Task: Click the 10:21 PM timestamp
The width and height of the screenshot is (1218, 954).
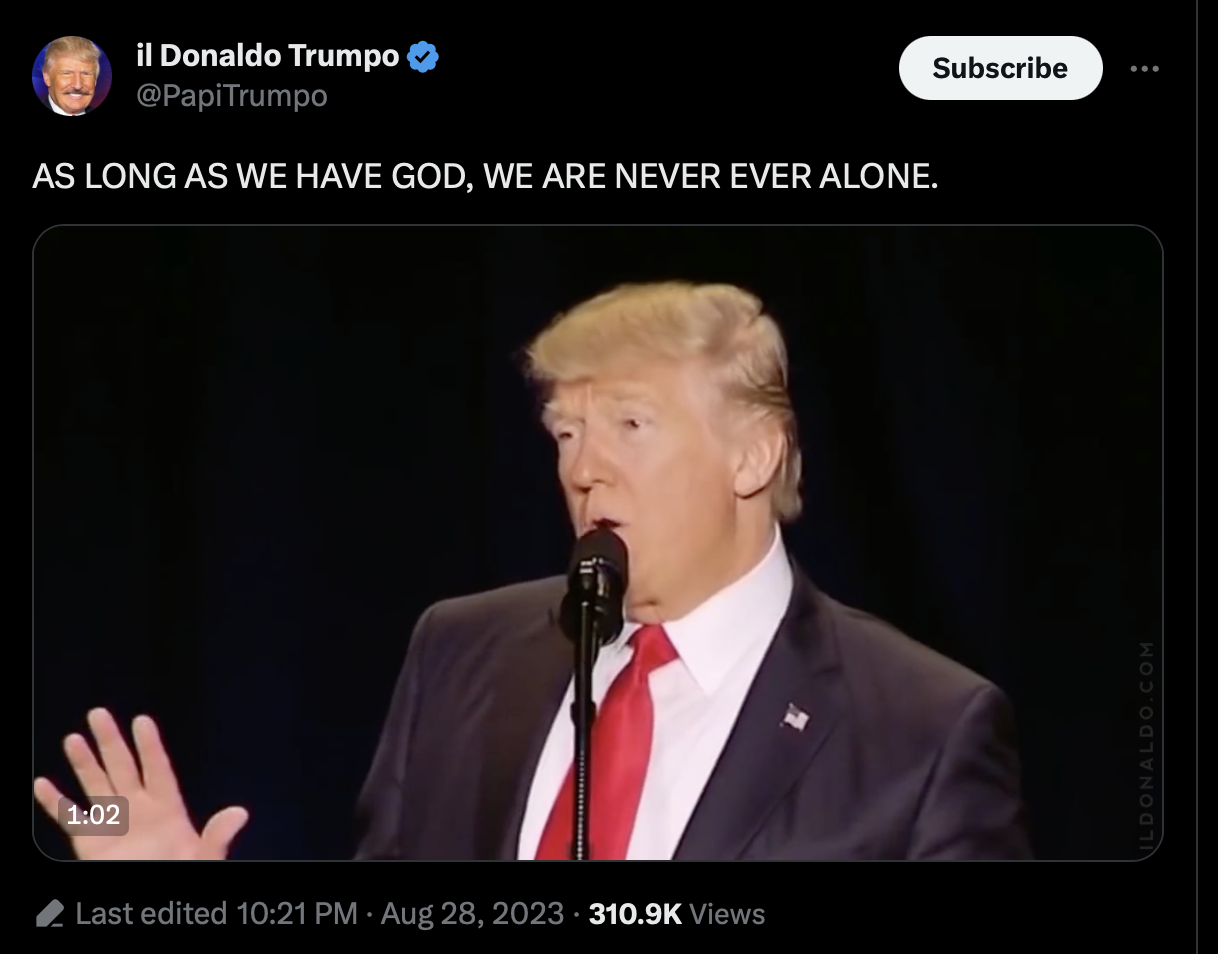Action: [297, 914]
